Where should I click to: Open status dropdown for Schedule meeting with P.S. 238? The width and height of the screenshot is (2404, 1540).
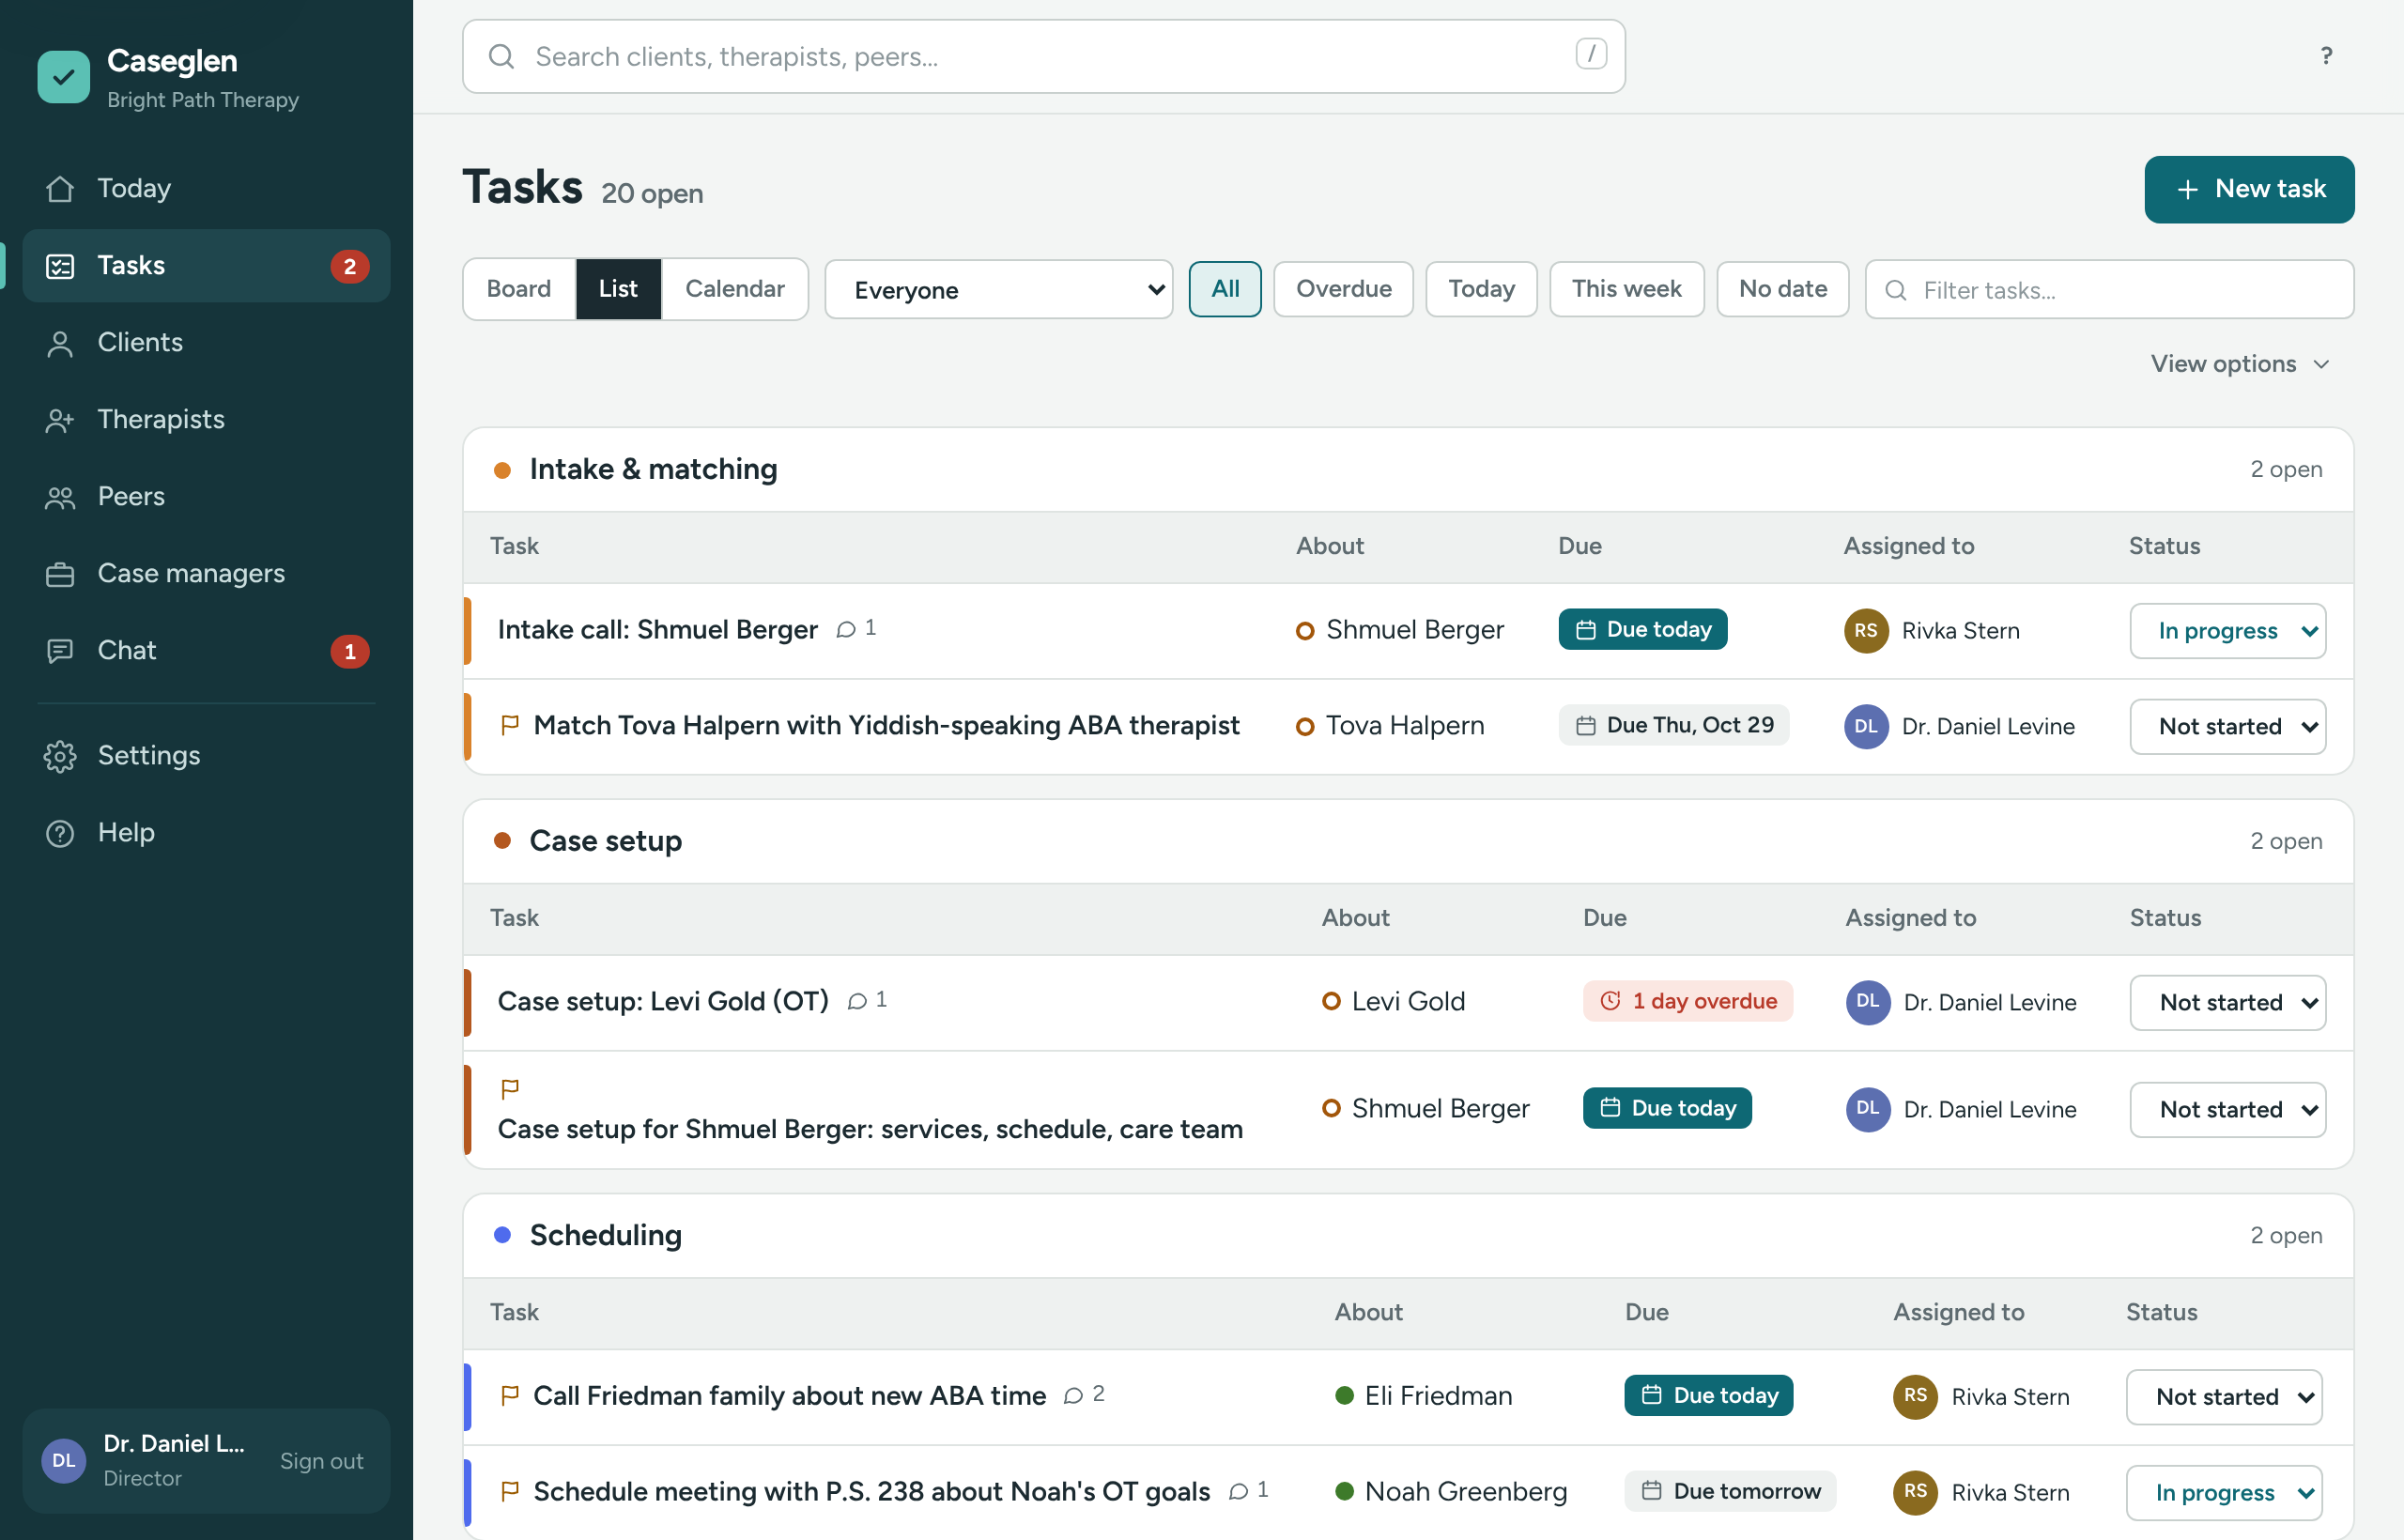2224,1493
